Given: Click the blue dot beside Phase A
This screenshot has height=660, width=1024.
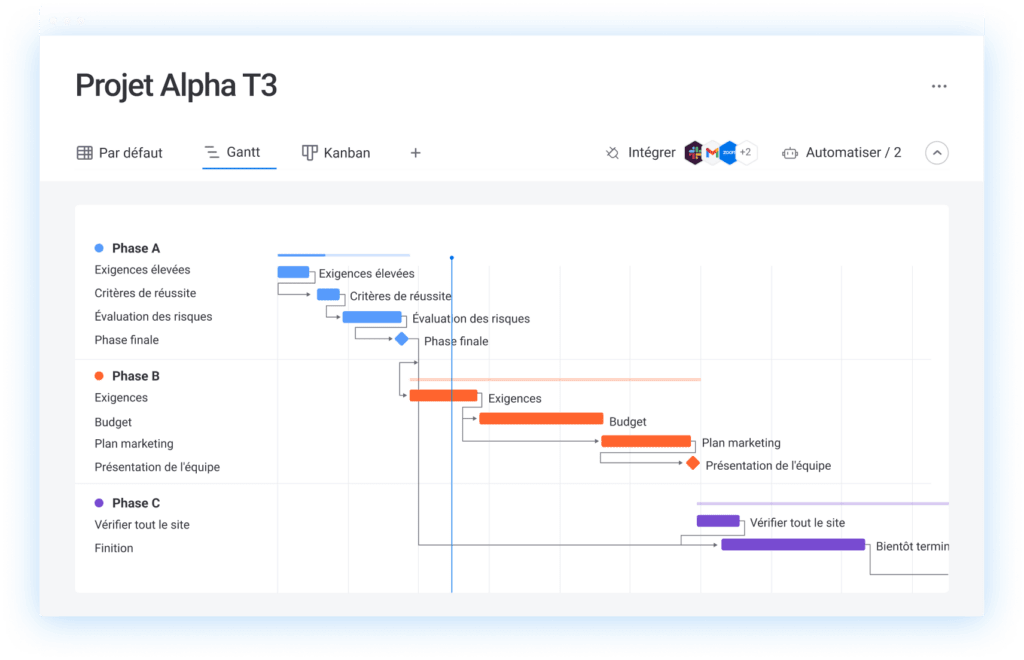Looking at the screenshot, I should tap(99, 248).
